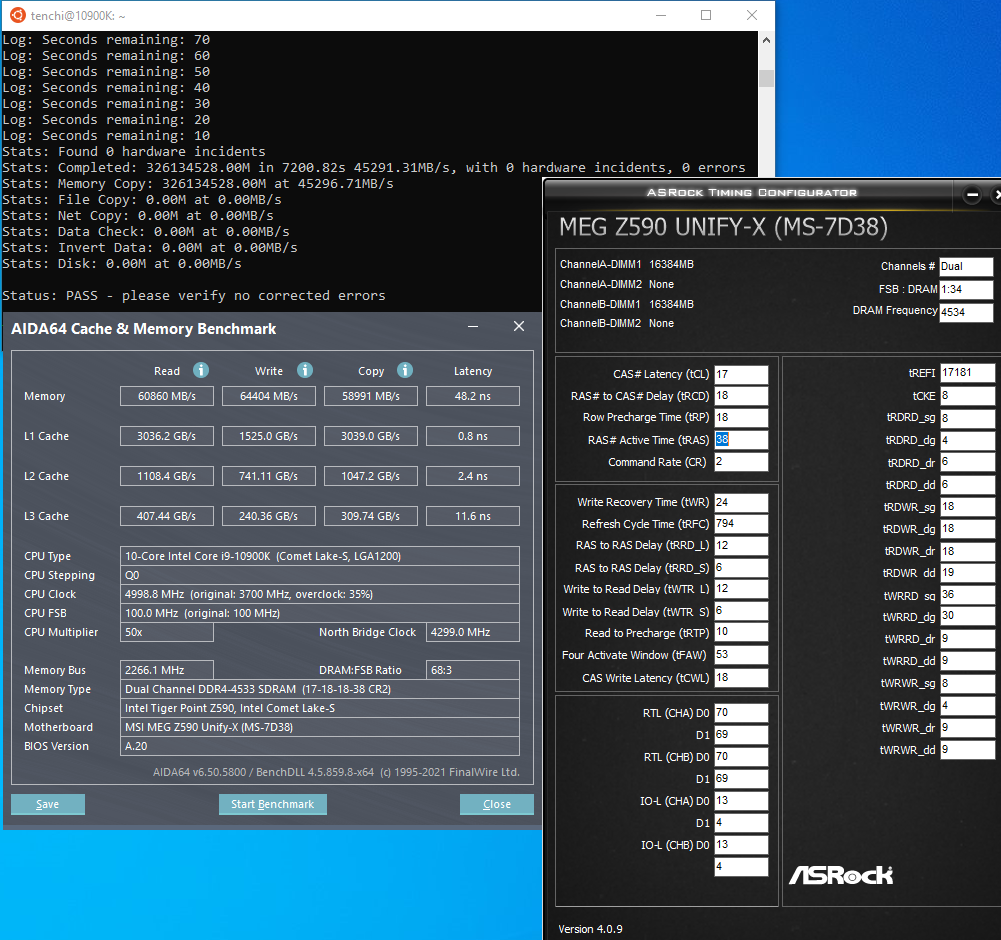This screenshot has width=1001, height=940.
Task: Click the IO-L (CHB) D0 field
Action: click(x=741, y=845)
